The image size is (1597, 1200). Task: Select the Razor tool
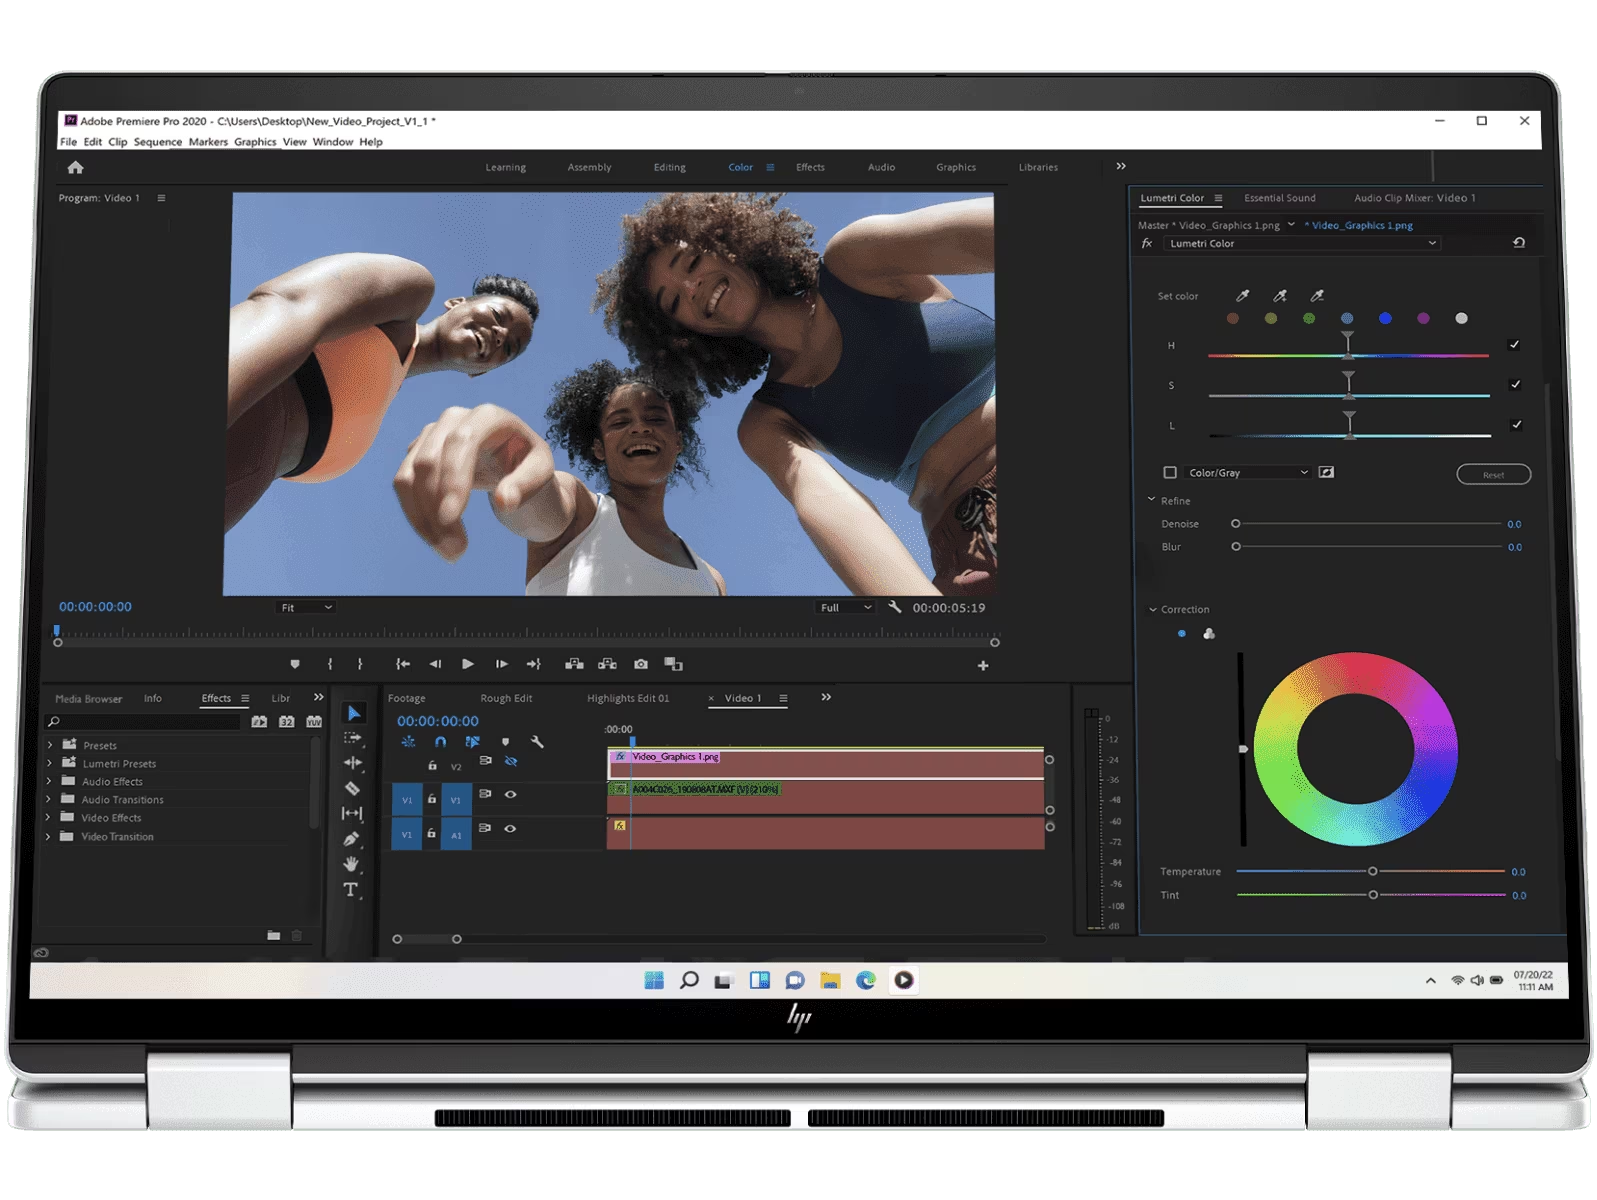352,788
